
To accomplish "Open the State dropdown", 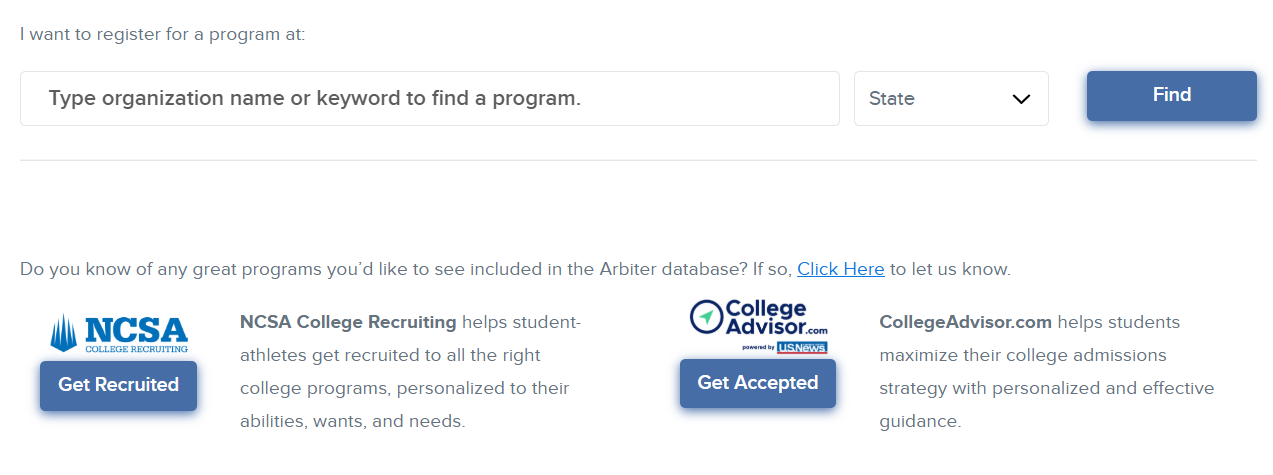I will [x=951, y=99].
